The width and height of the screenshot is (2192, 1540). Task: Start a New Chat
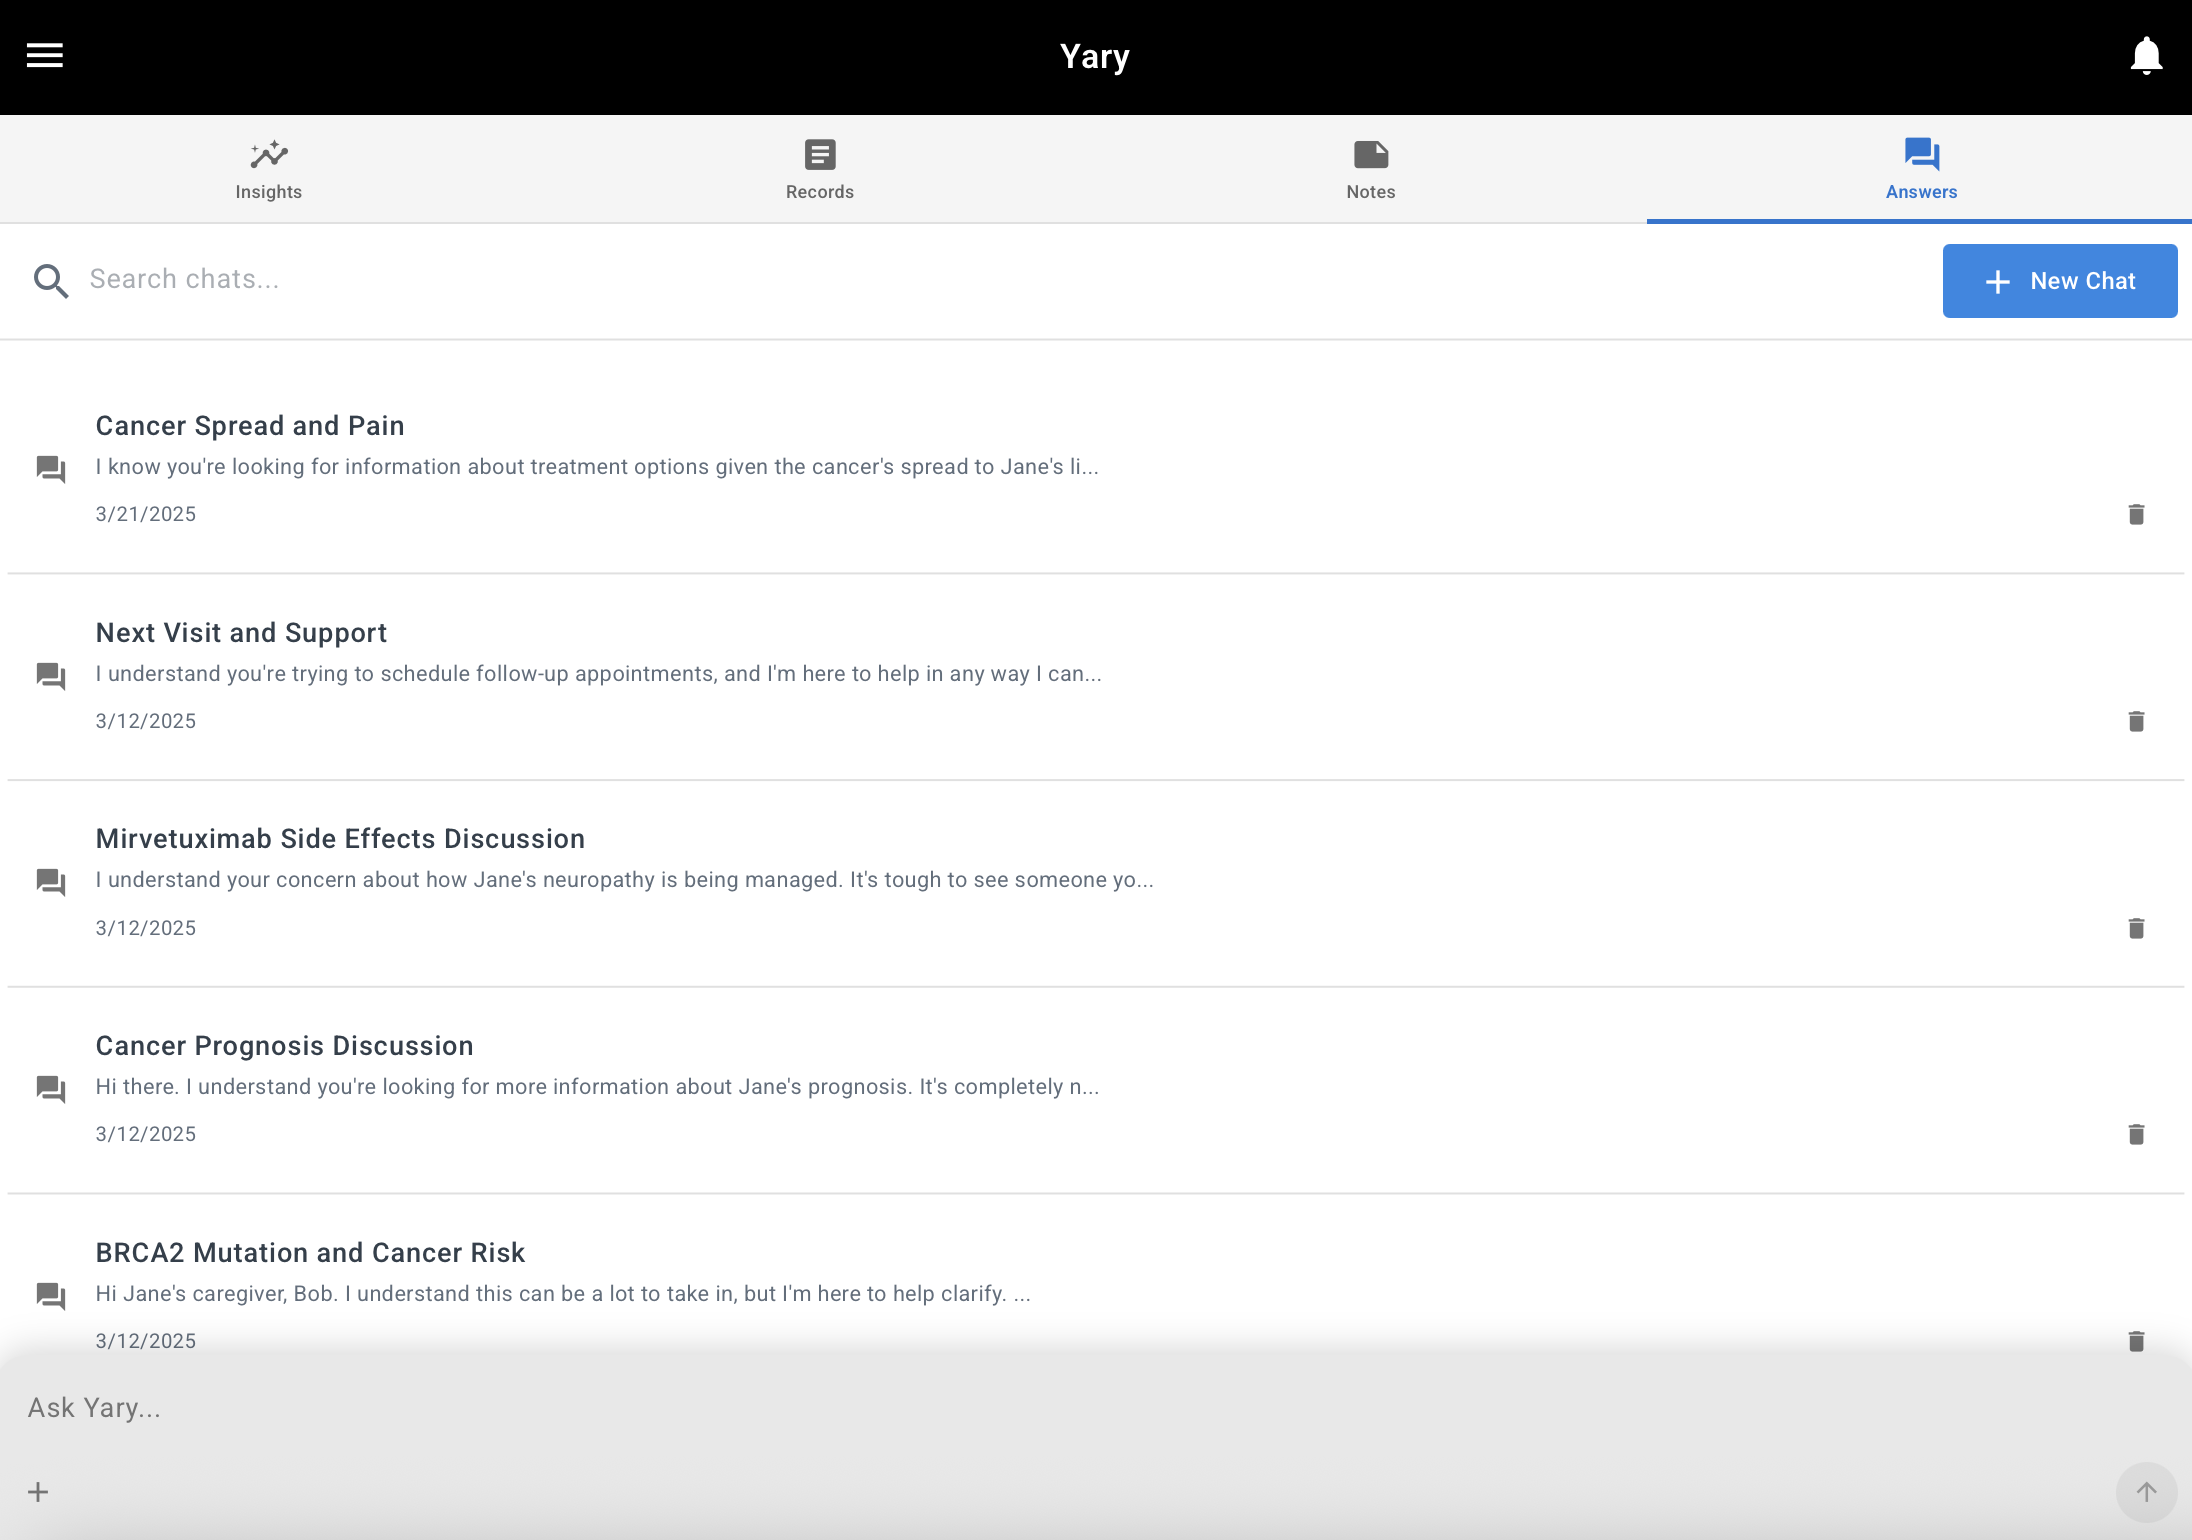pos(2059,281)
